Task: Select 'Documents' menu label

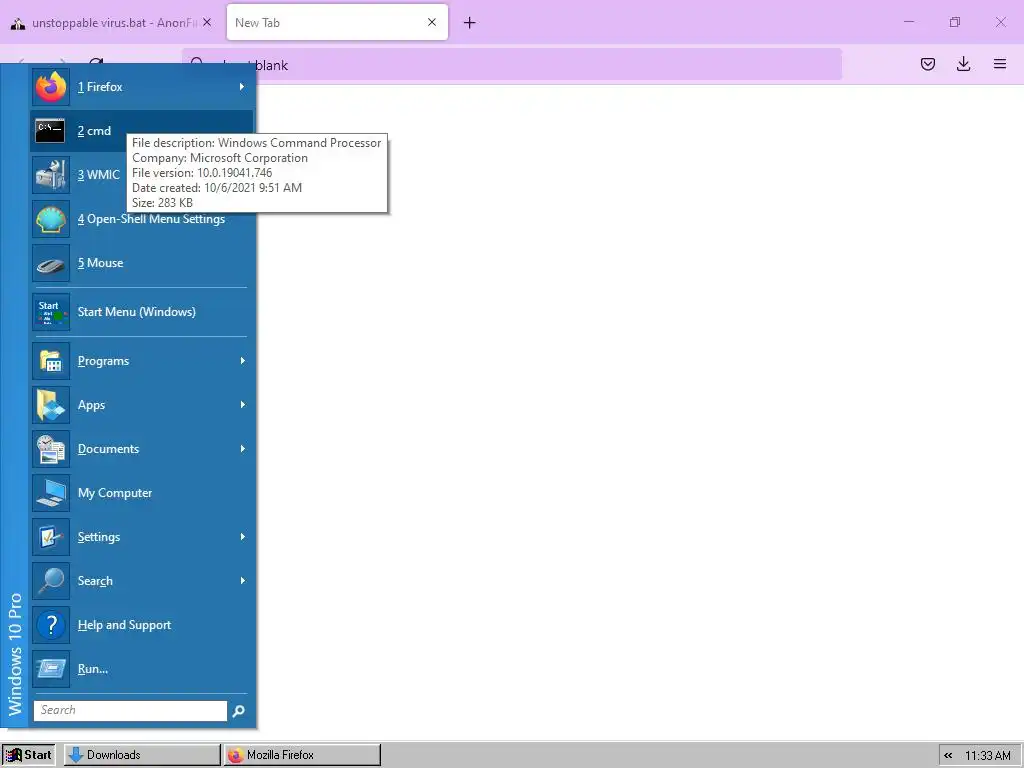Action: (108, 449)
